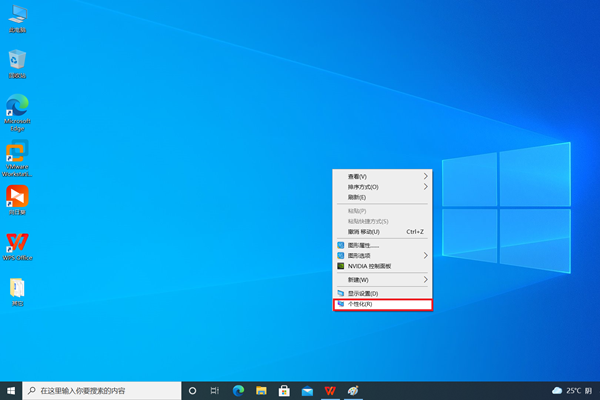Open File Explorer from the taskbar
The height and width of the screenshot is (400, 600).
[261, 391]
